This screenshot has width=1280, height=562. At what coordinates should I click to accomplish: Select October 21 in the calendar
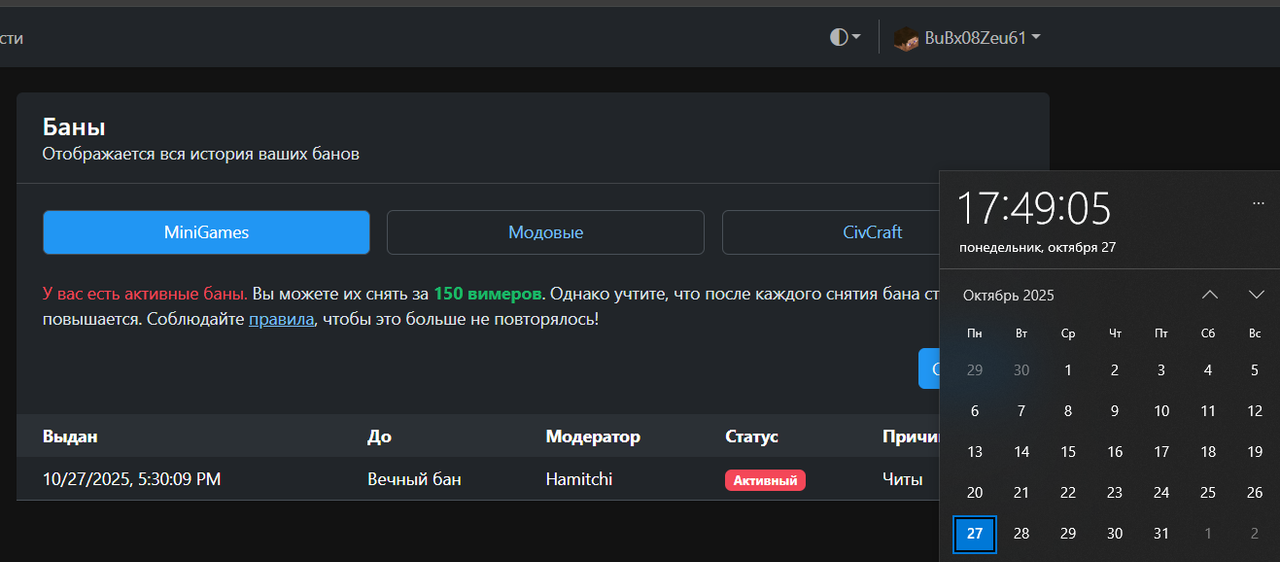coord(1021,493)
